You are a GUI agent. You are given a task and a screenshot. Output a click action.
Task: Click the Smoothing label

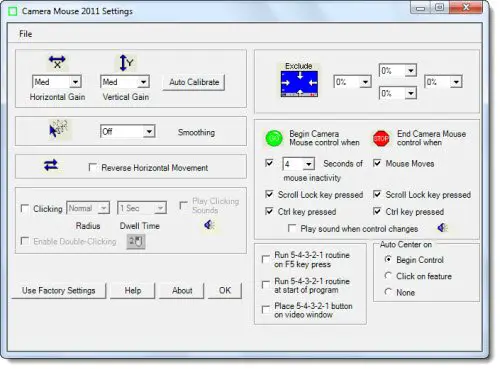pyautogui.click(x=196, y=132)
